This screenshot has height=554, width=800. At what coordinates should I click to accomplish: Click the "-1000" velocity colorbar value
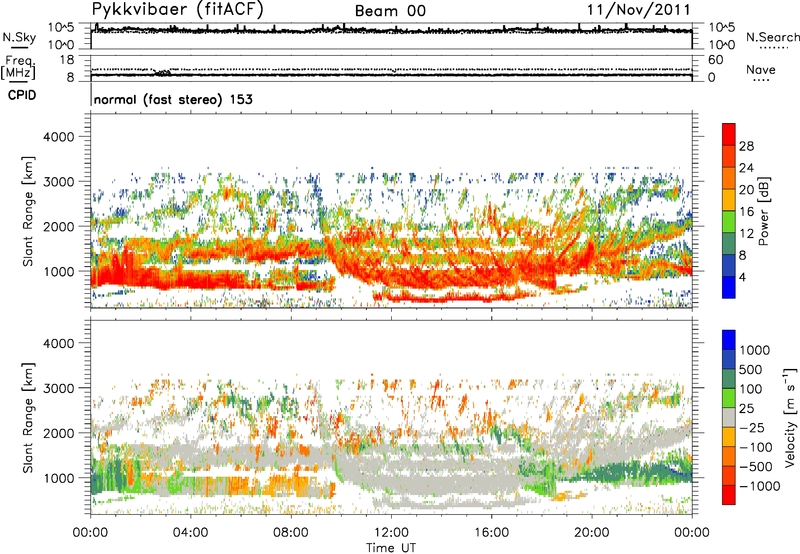(x=759, y=486)
